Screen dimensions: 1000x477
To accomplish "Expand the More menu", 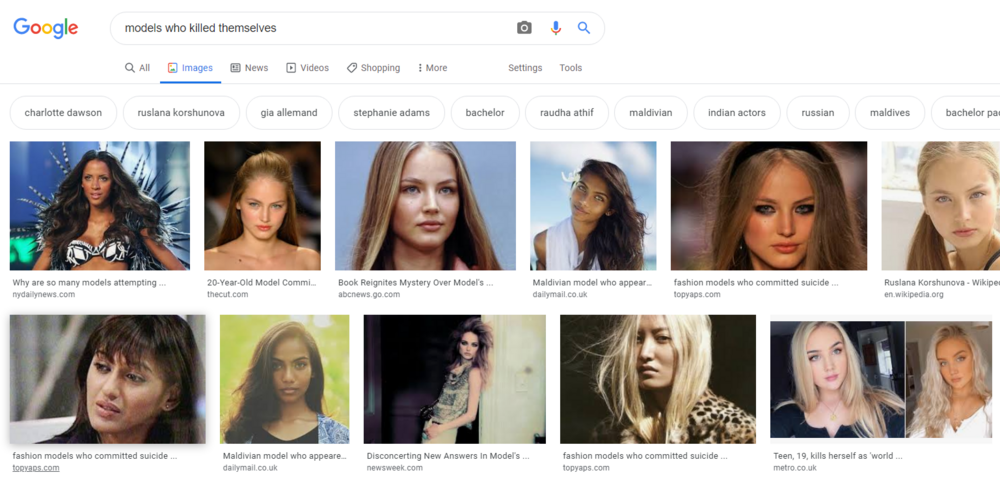I will pos(432,68).
